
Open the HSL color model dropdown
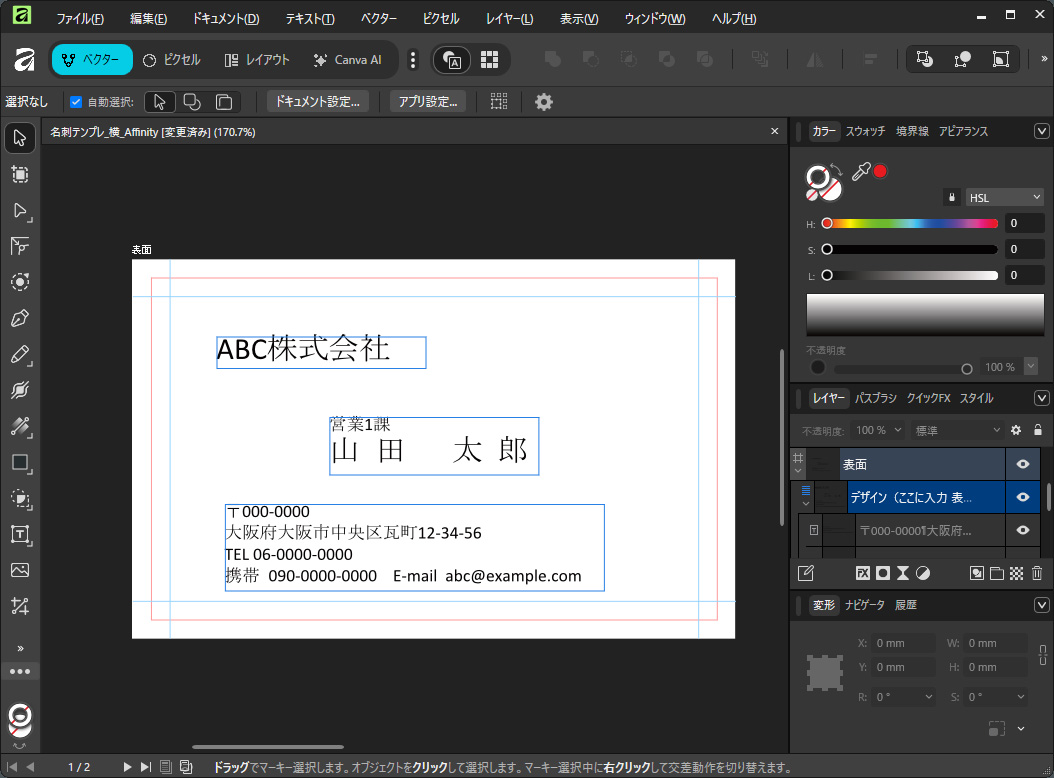[1003, 196]
